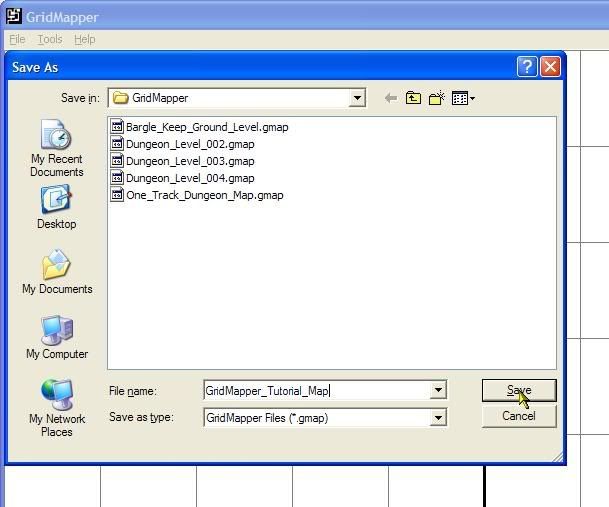
Task: Click the Dungeon_Level_004 file icon
Action: click(117, 178)
